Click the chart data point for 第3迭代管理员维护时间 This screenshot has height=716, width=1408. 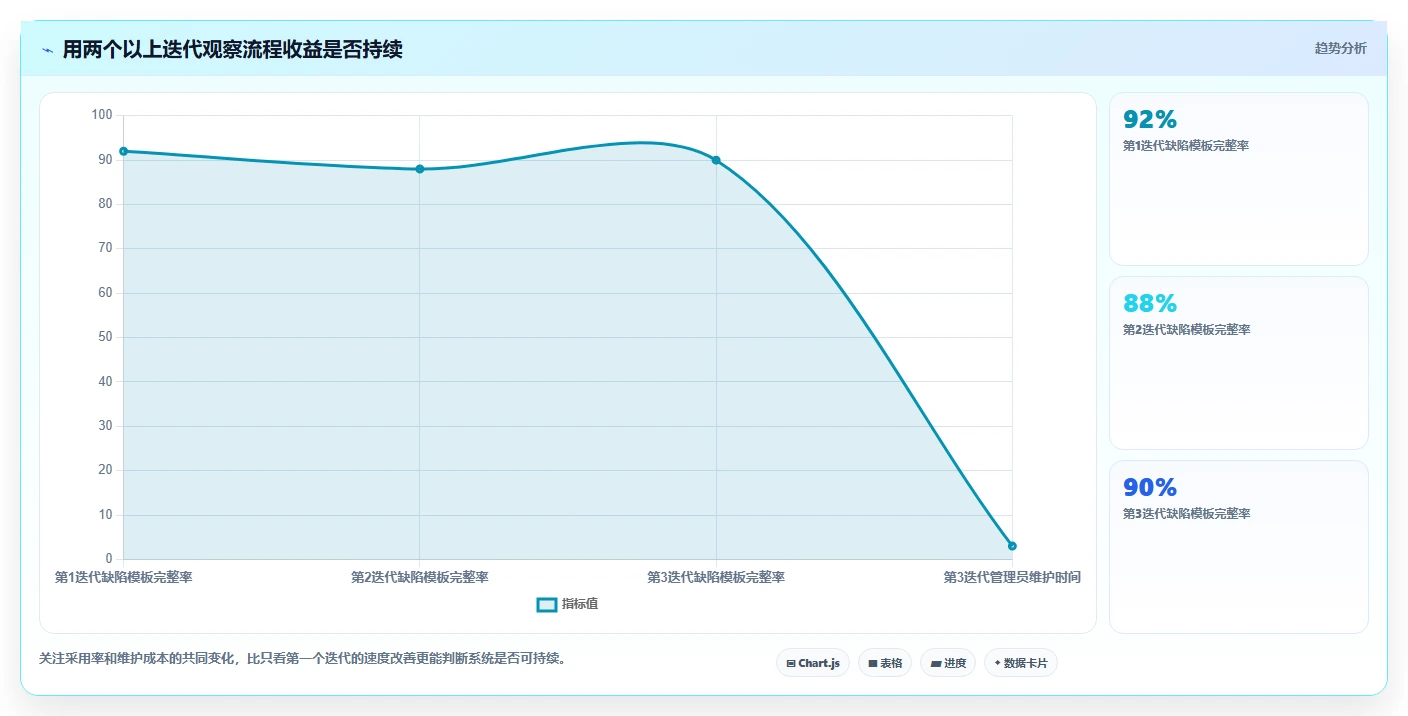pos(1012,546)
